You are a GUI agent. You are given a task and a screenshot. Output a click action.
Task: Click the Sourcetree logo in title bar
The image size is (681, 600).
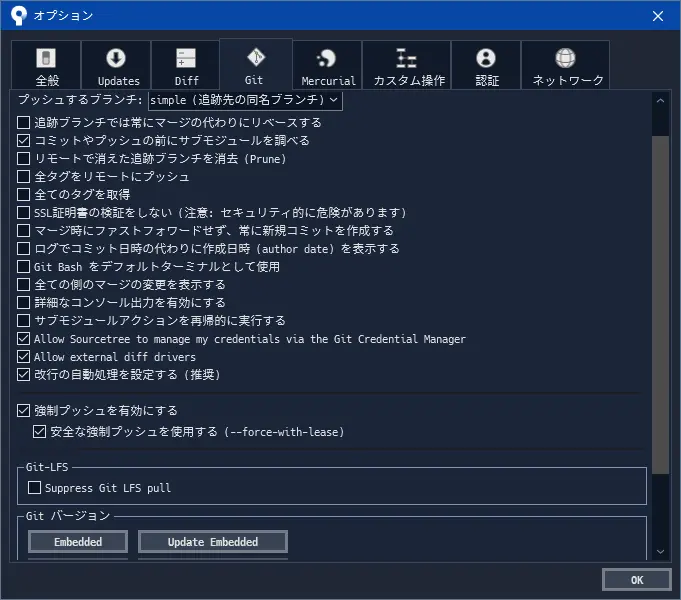[x=19, y=16]
